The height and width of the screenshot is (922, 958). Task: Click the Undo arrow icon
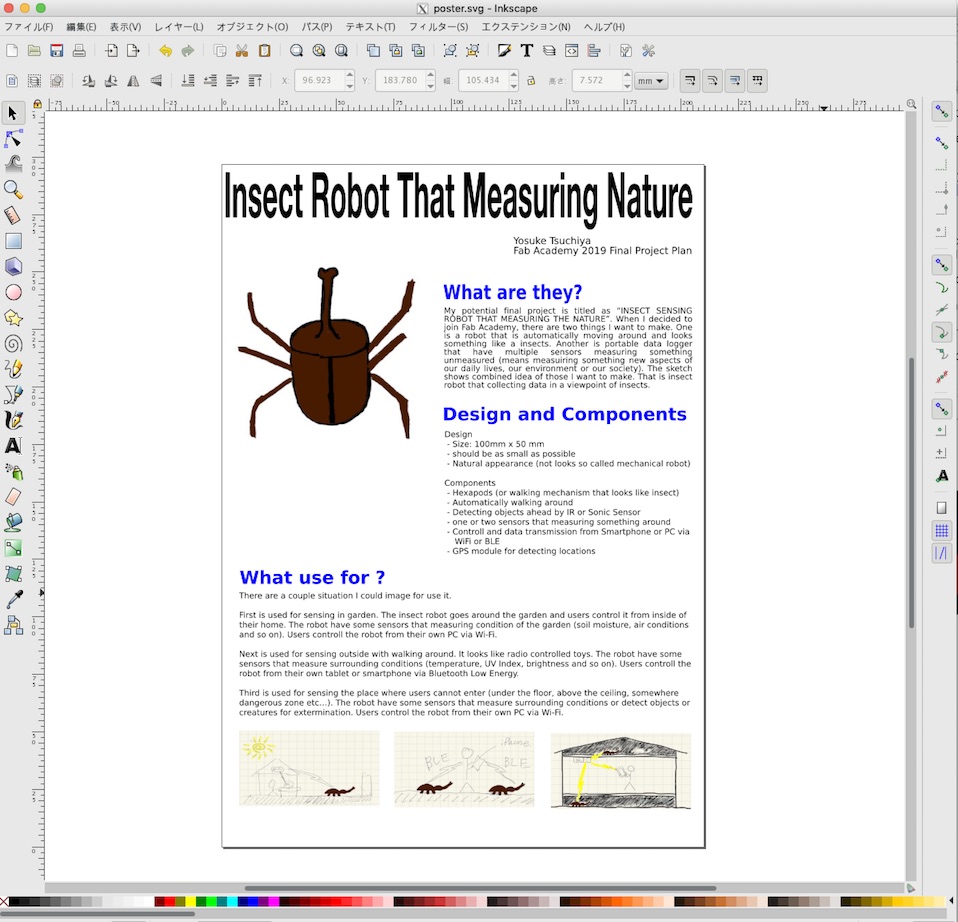click(165, 51)
